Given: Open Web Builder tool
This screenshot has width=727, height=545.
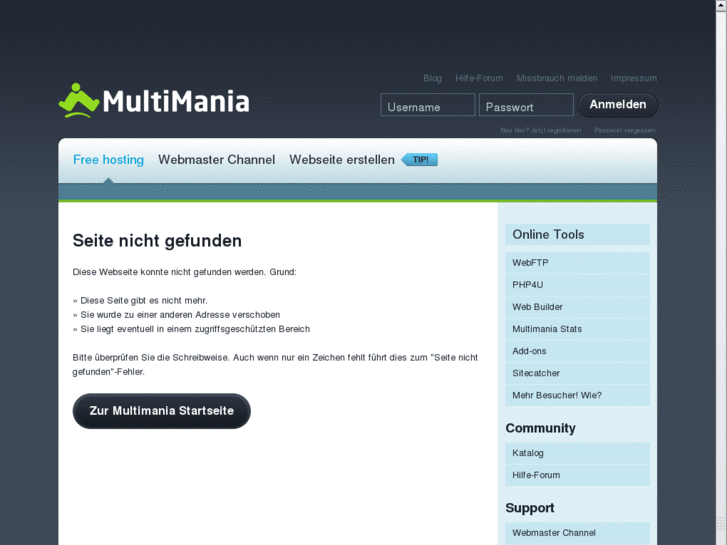Looking at the screenshot, I should pyautogui.click(x=577, y=307).
